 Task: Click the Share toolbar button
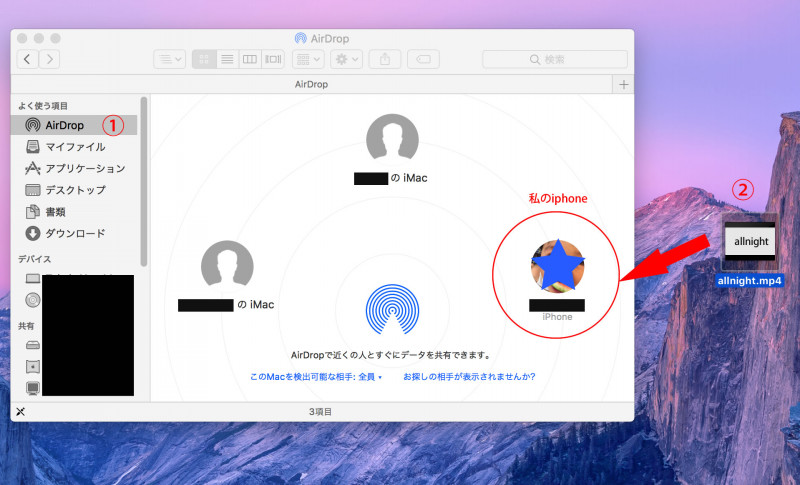coord(385,59)
